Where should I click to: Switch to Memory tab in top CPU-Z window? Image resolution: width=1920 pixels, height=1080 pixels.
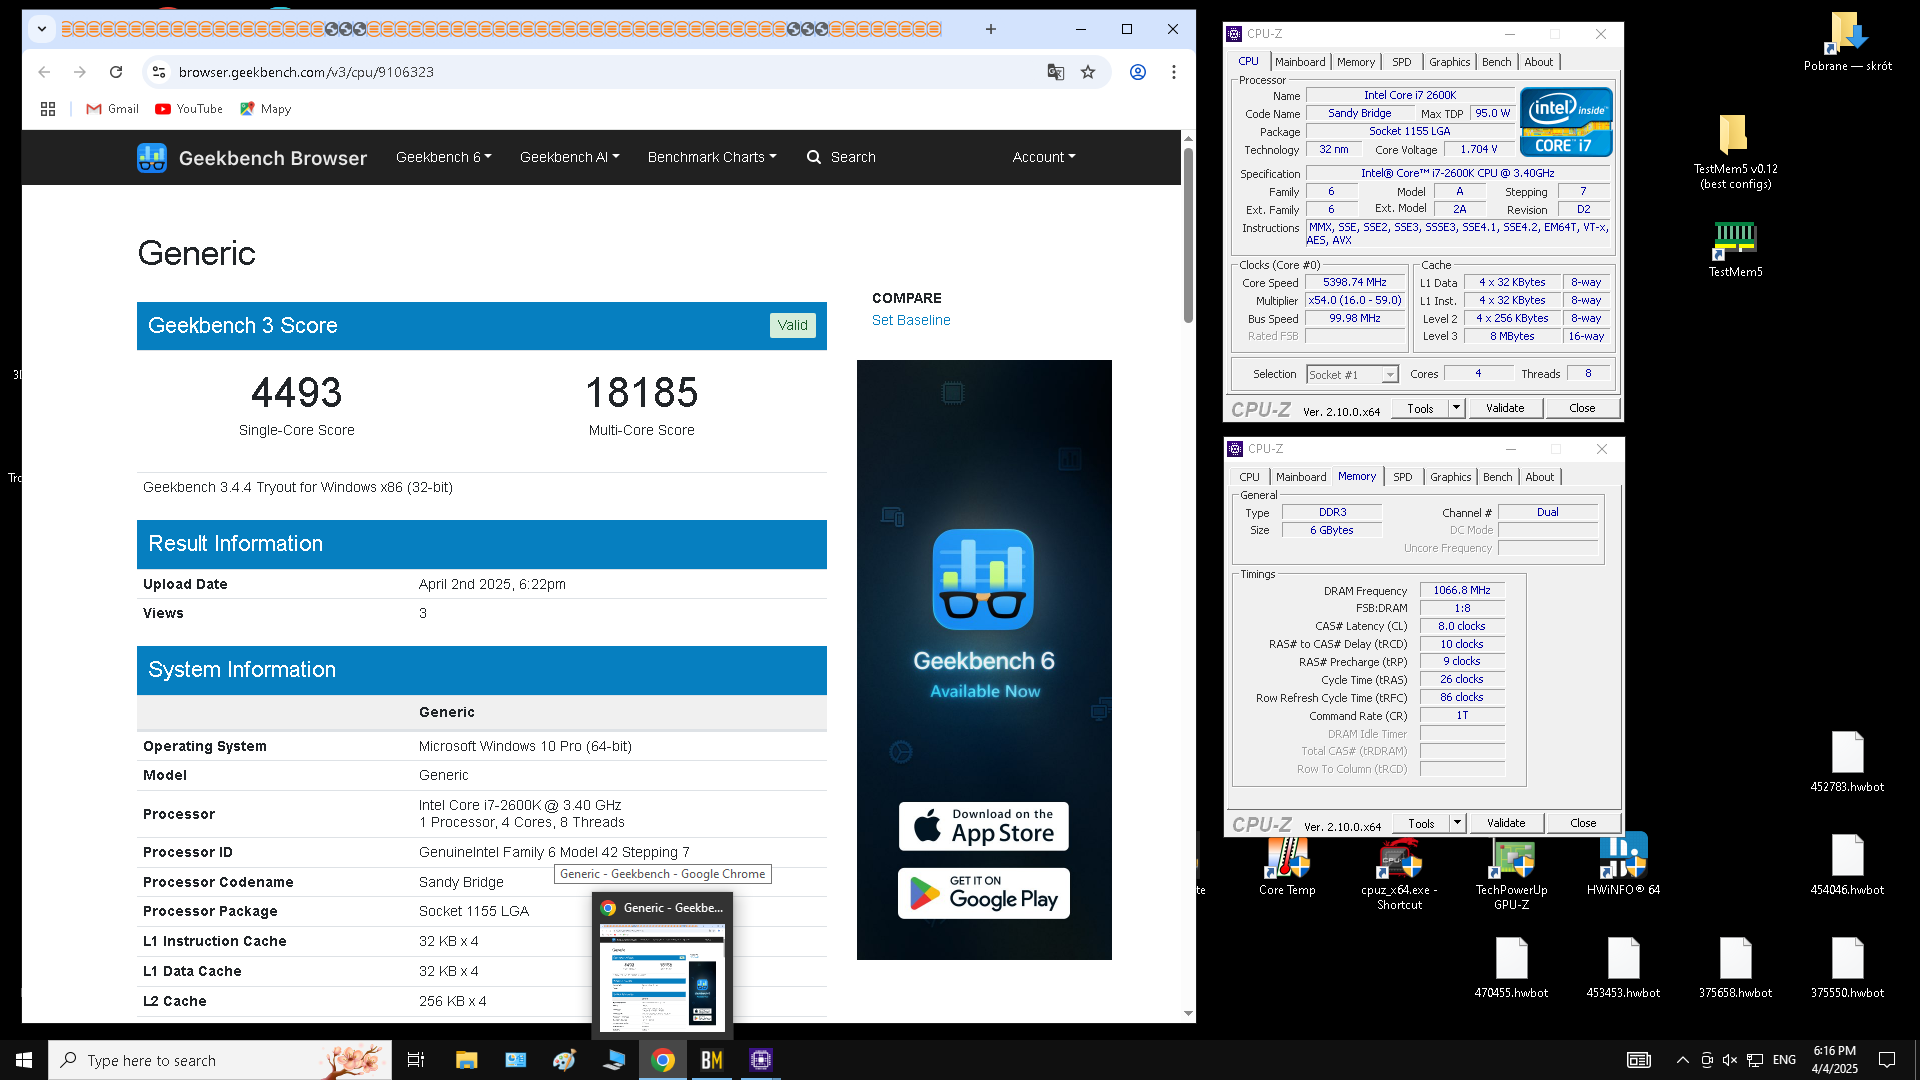[1356, 62]
